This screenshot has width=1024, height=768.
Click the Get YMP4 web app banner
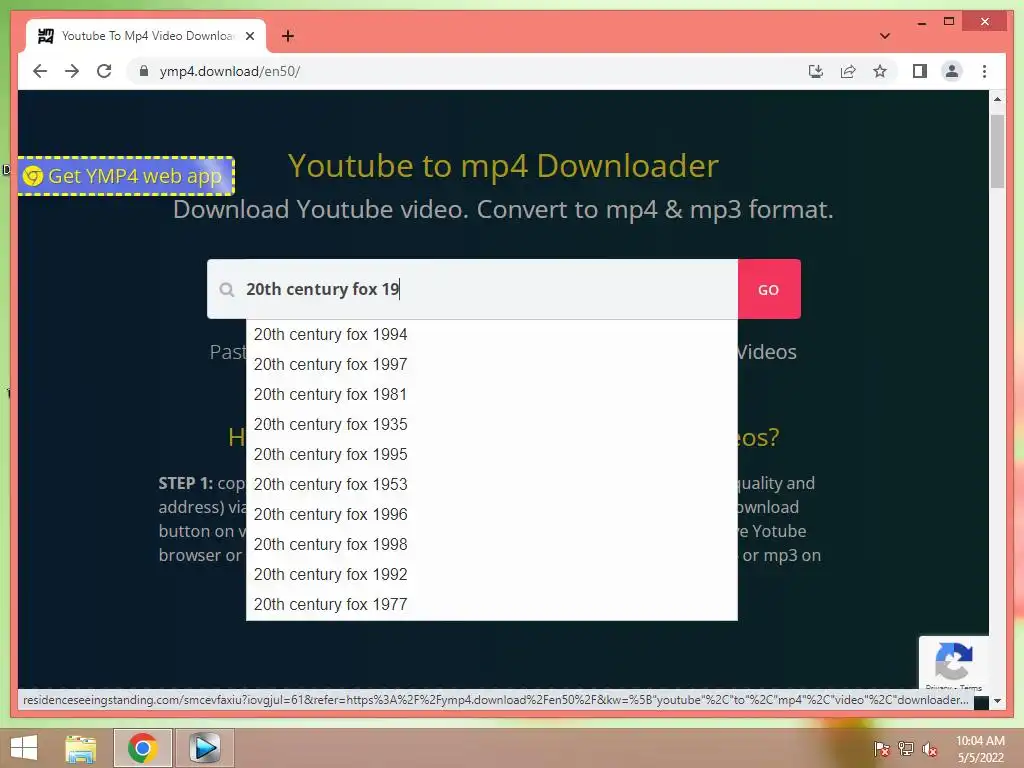click(x=125, y=176)
